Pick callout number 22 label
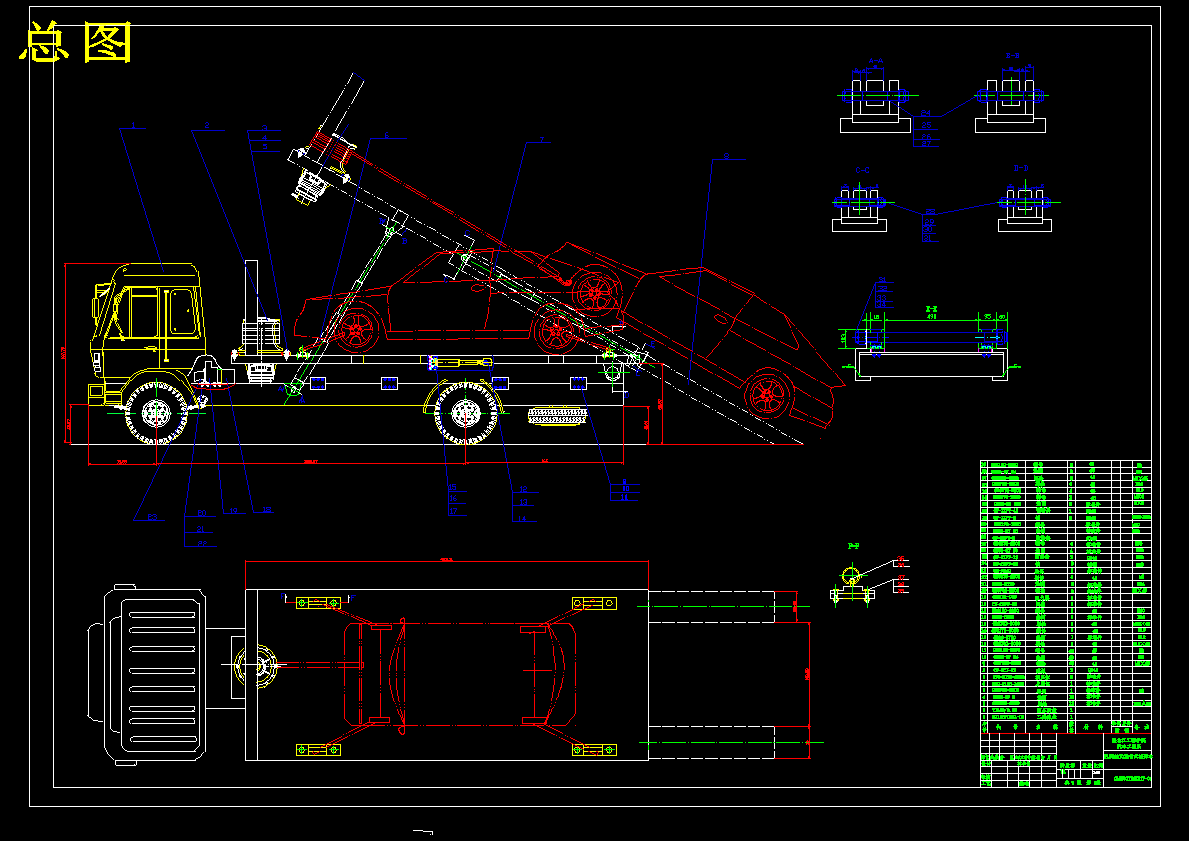This screenshot has height=841, width=1189. click(x=202, y=543)
